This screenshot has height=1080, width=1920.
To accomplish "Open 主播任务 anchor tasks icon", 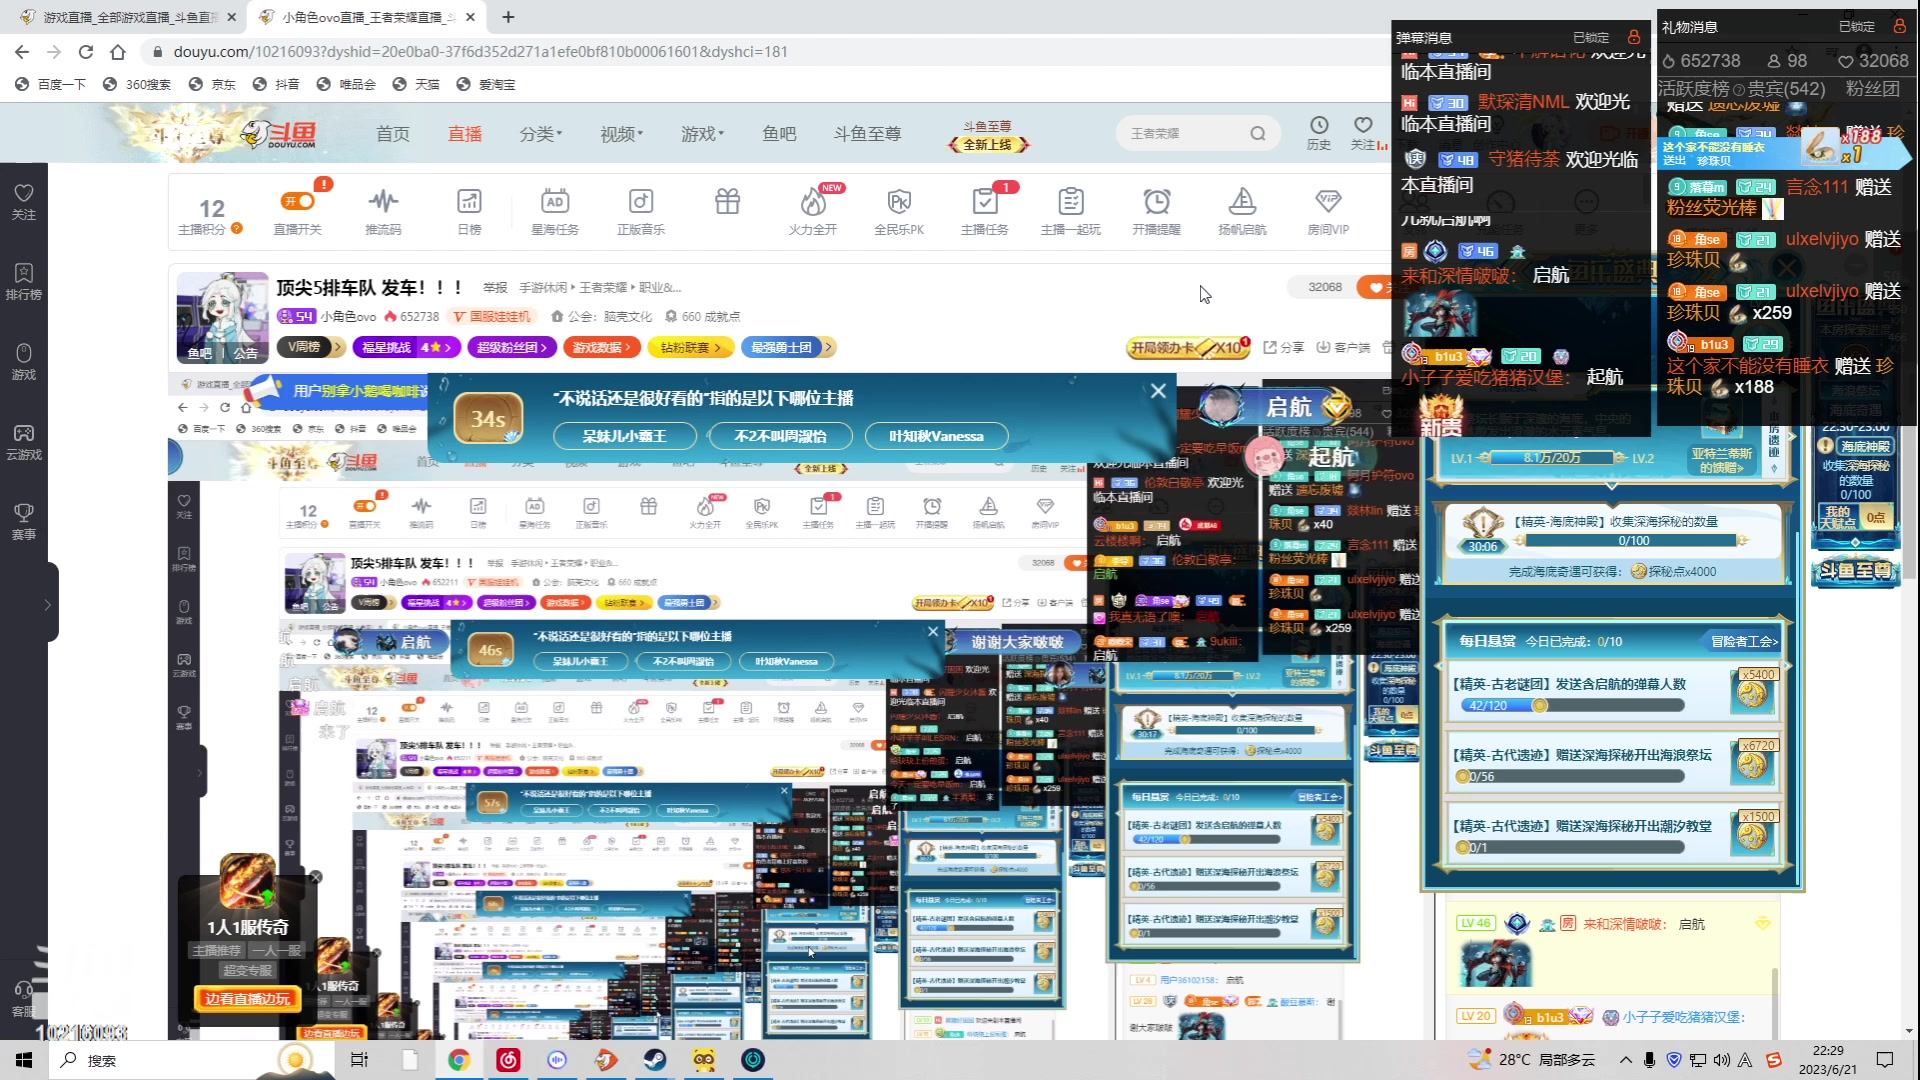I will (985, 202).
